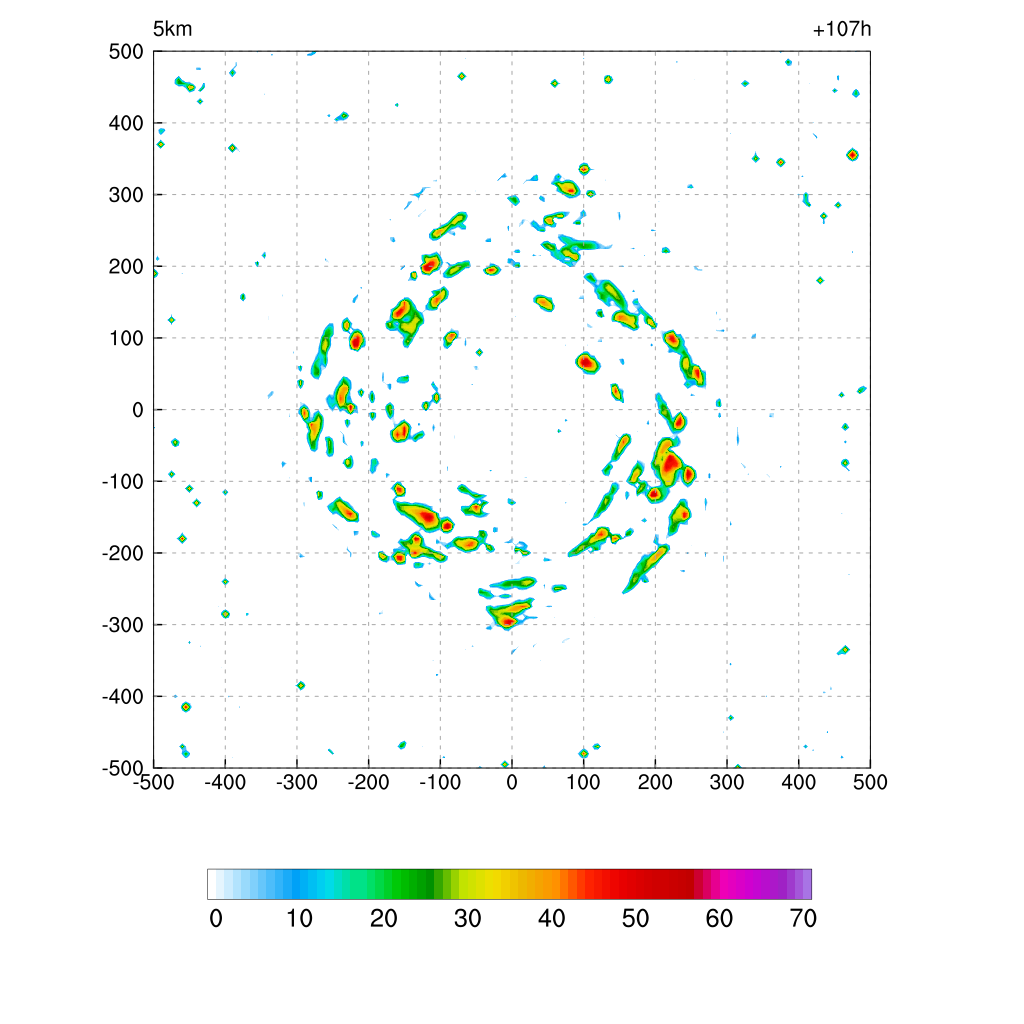Screen dimensions: 1024x1024
Task: Select the y-axis tick label 0
Action: (x=137, y=410)
